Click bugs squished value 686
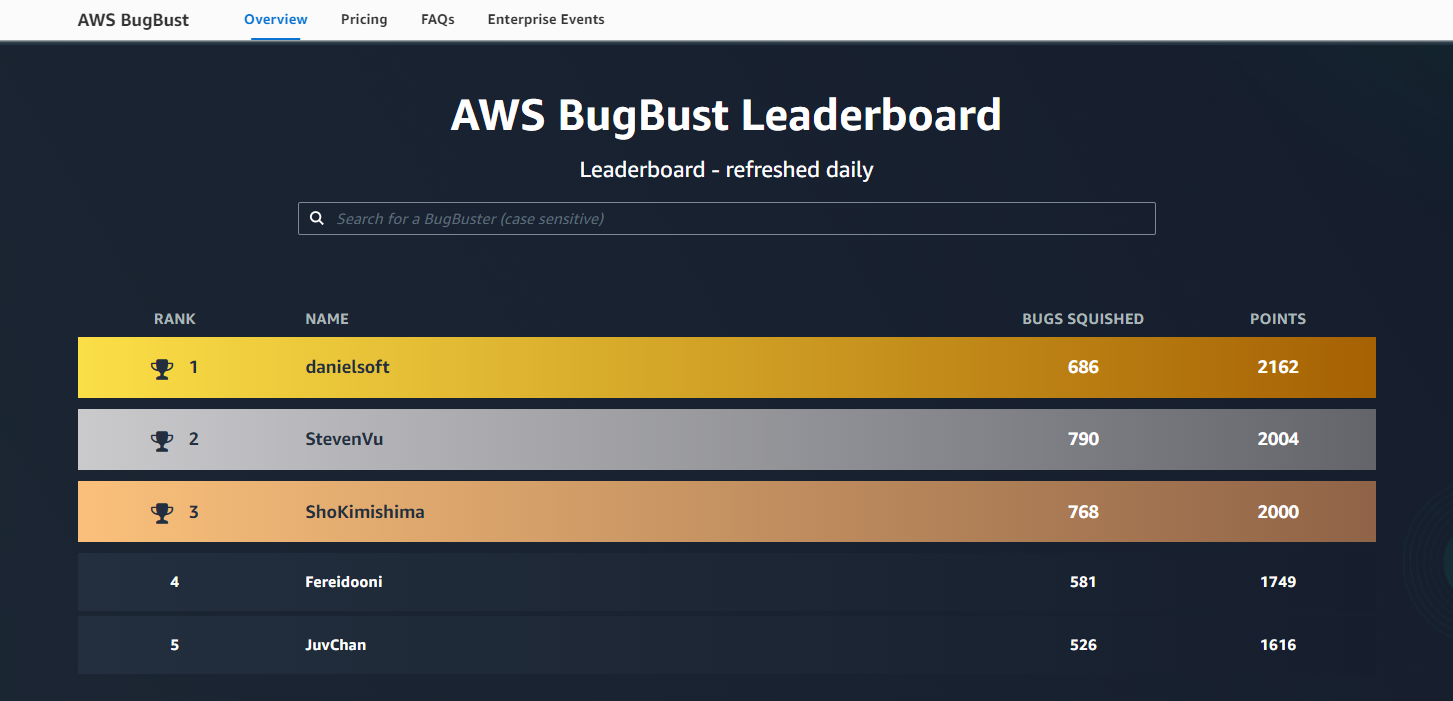Image resolution: width=1453 pixels, height=701 pixels. coord(1083,367)
